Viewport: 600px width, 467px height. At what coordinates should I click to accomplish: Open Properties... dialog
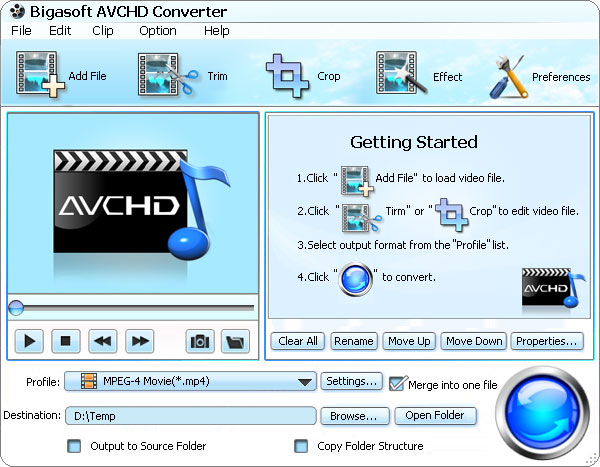point(547,341)
